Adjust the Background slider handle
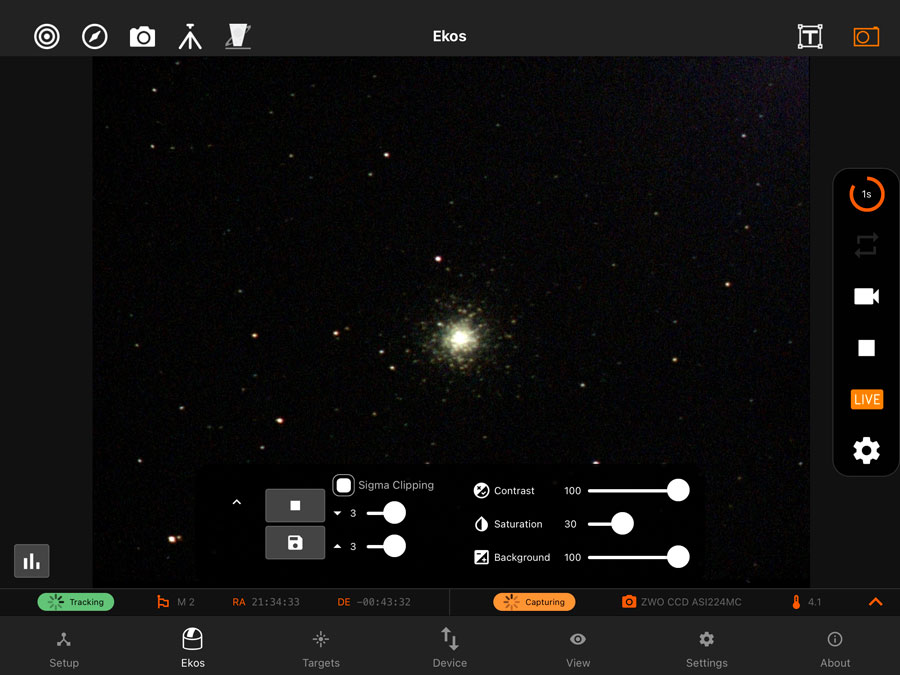Screen dimensions: 900x675 (x=678, y=557)
